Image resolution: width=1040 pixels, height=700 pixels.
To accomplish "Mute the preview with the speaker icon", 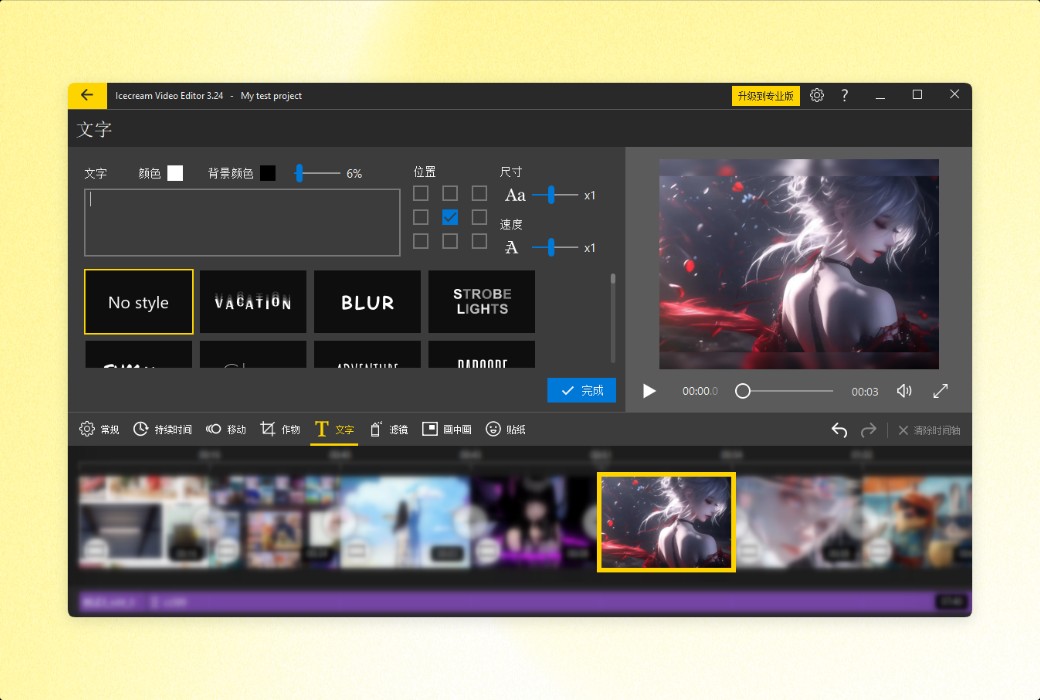I will (x=904, y=391).
